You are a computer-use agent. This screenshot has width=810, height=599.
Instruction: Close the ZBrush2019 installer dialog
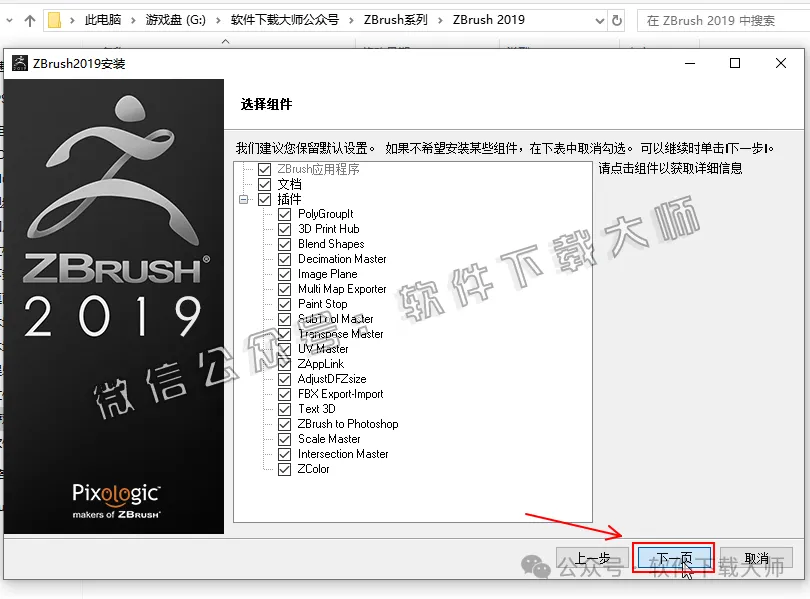[x=781, y=64]
